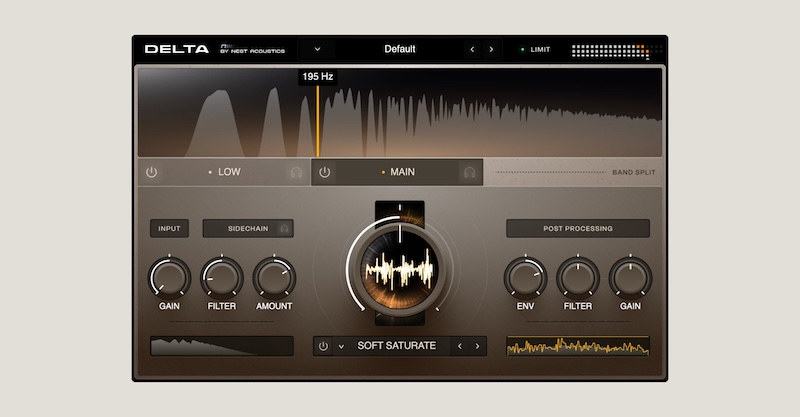Select previous saturation type arrow
The image size is (800, 417).
click(x=459, y=347)
